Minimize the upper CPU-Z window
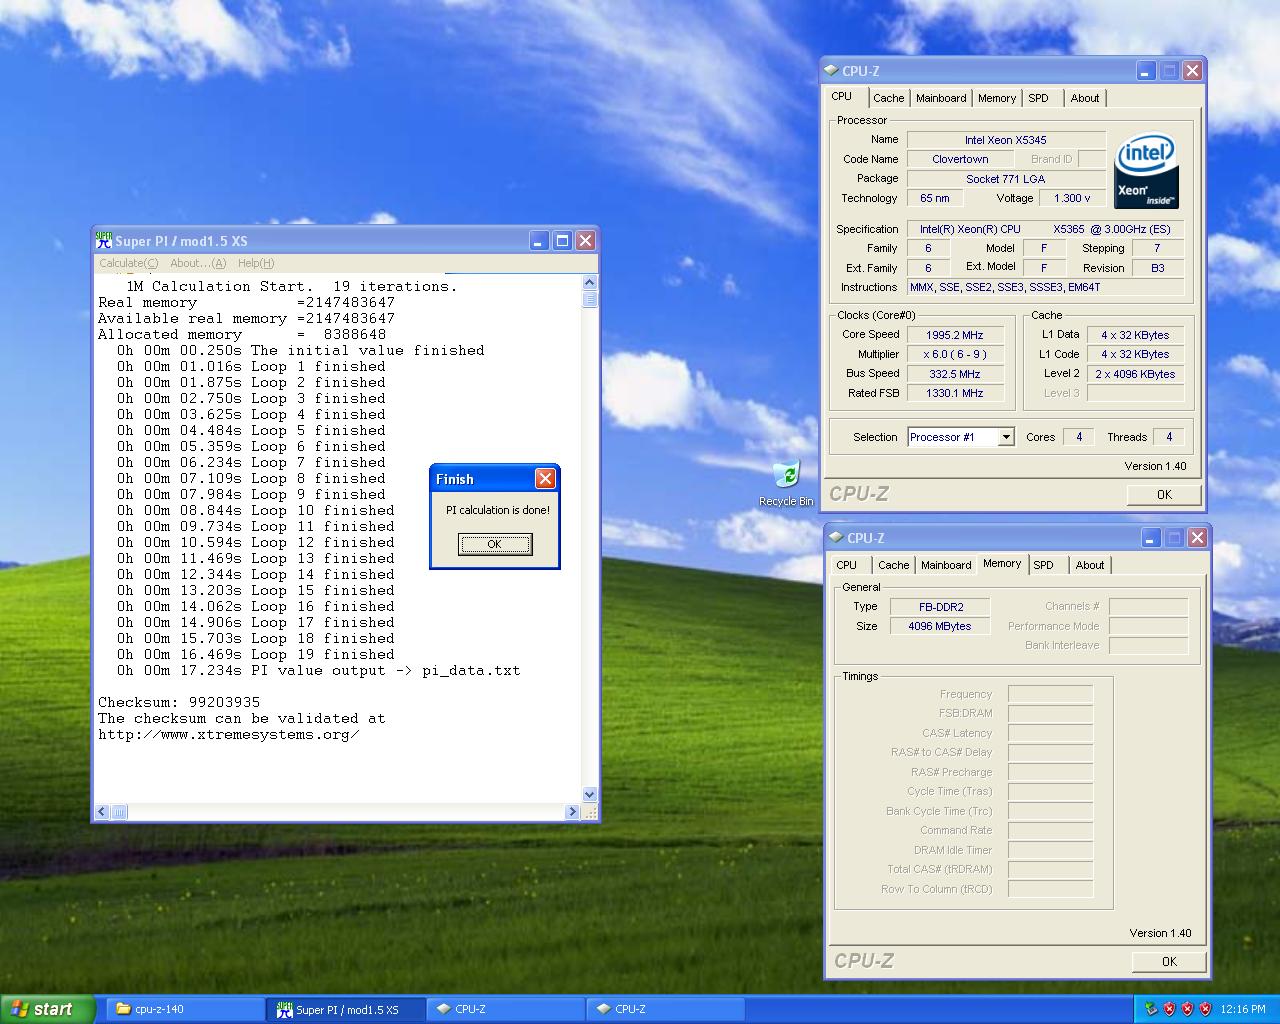1280x1024 pixels. click(1146, 71)
